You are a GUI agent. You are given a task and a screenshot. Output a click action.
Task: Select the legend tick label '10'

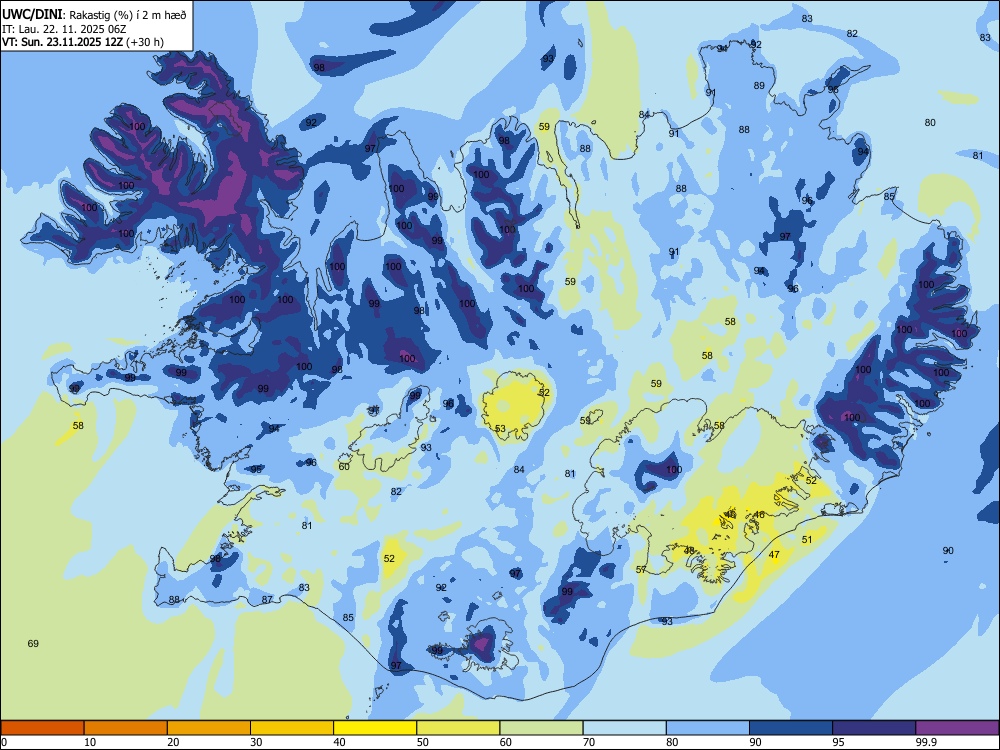tap(90, 742)
